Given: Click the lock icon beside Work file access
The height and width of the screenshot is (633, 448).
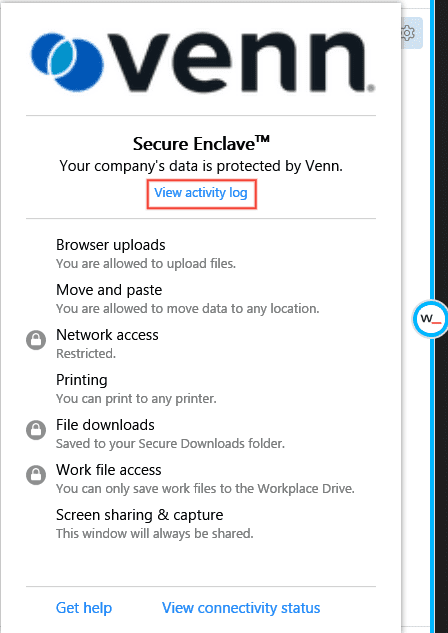Looking at the screenshot, I should pos(36,475).
